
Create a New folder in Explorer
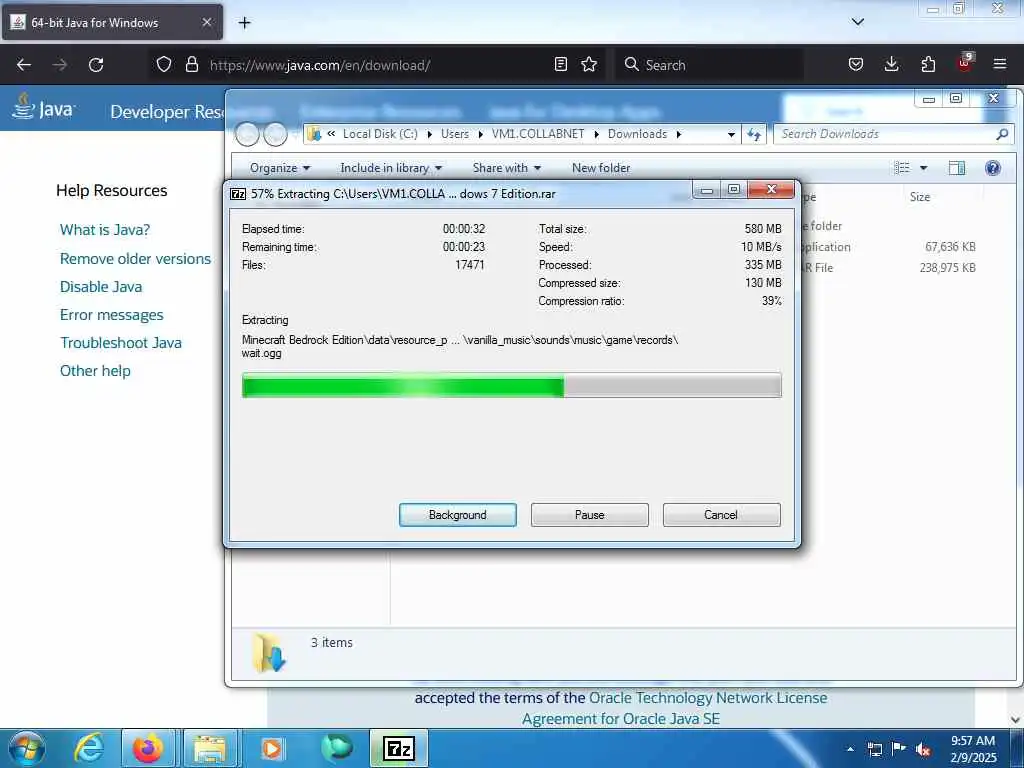click(x=601, y=168)
